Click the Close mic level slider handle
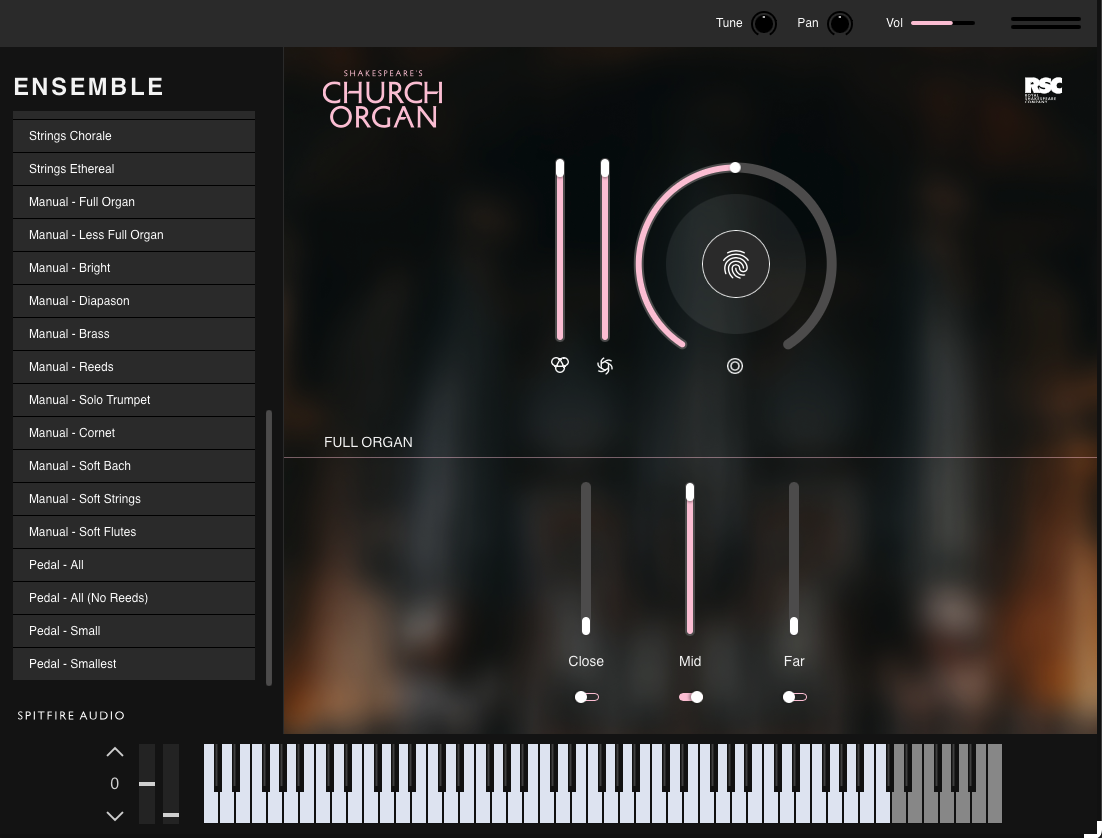 coord(586,626)
